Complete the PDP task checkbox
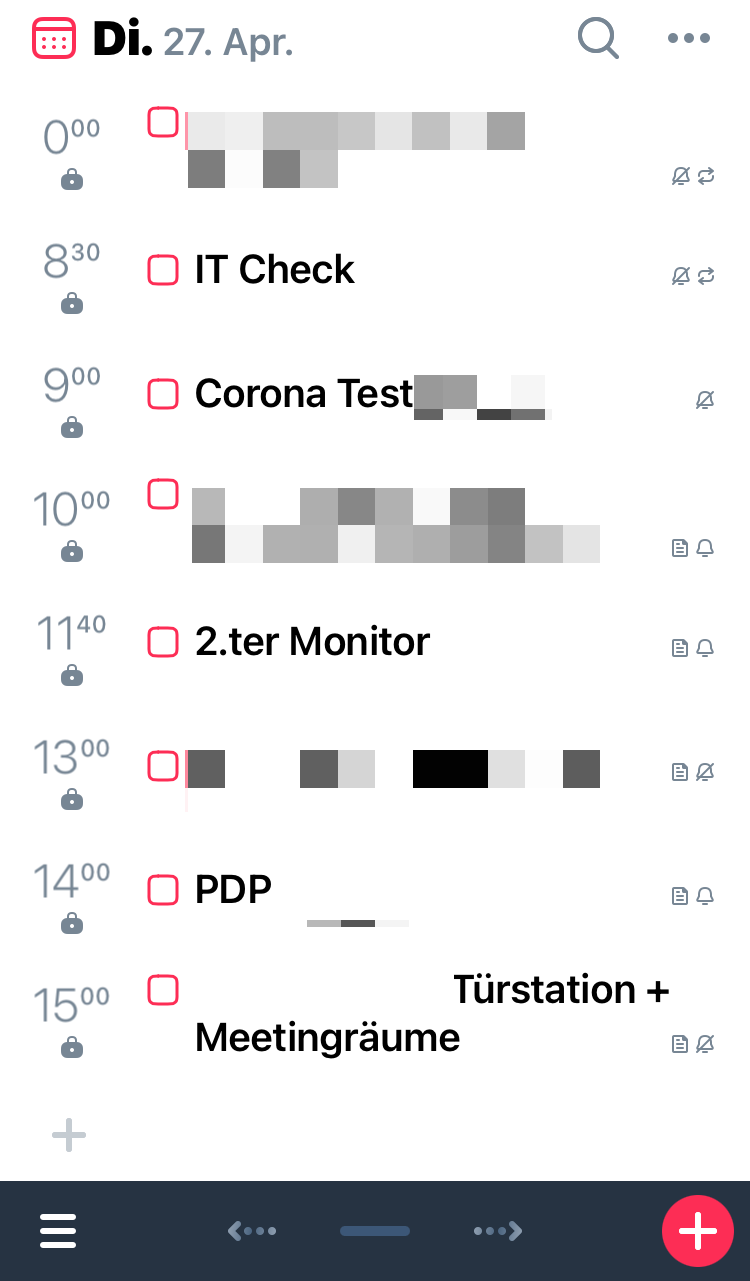 pos(163,889)
